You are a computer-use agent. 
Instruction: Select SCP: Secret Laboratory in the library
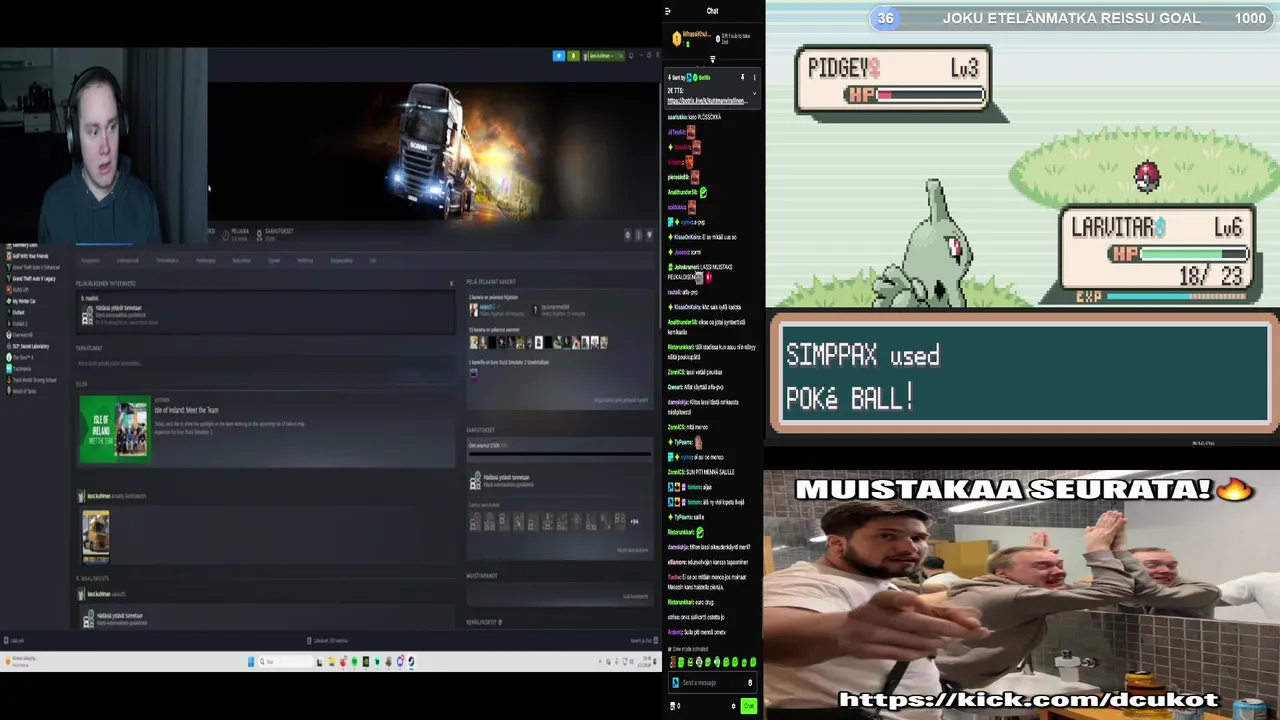pyautogui.click(x=28, y=346)
